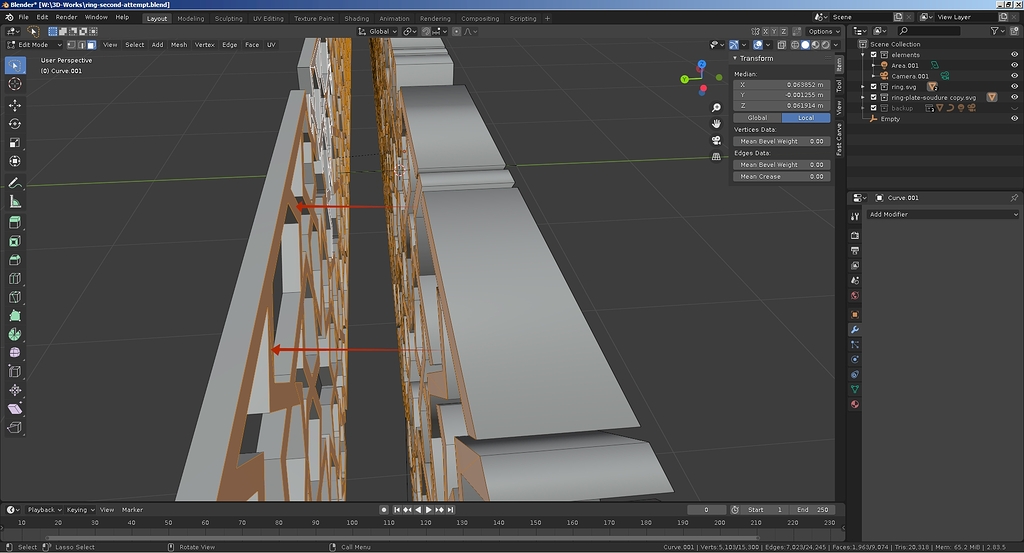This screenshot has height=553, width=1024.
Task: Choose the Knife tool
Action: [15, 297]
